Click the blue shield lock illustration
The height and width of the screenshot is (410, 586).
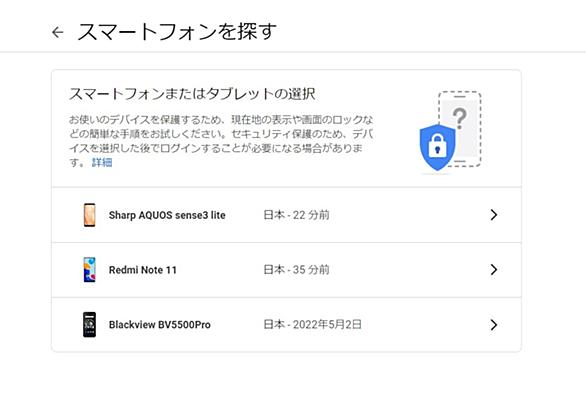438,148
